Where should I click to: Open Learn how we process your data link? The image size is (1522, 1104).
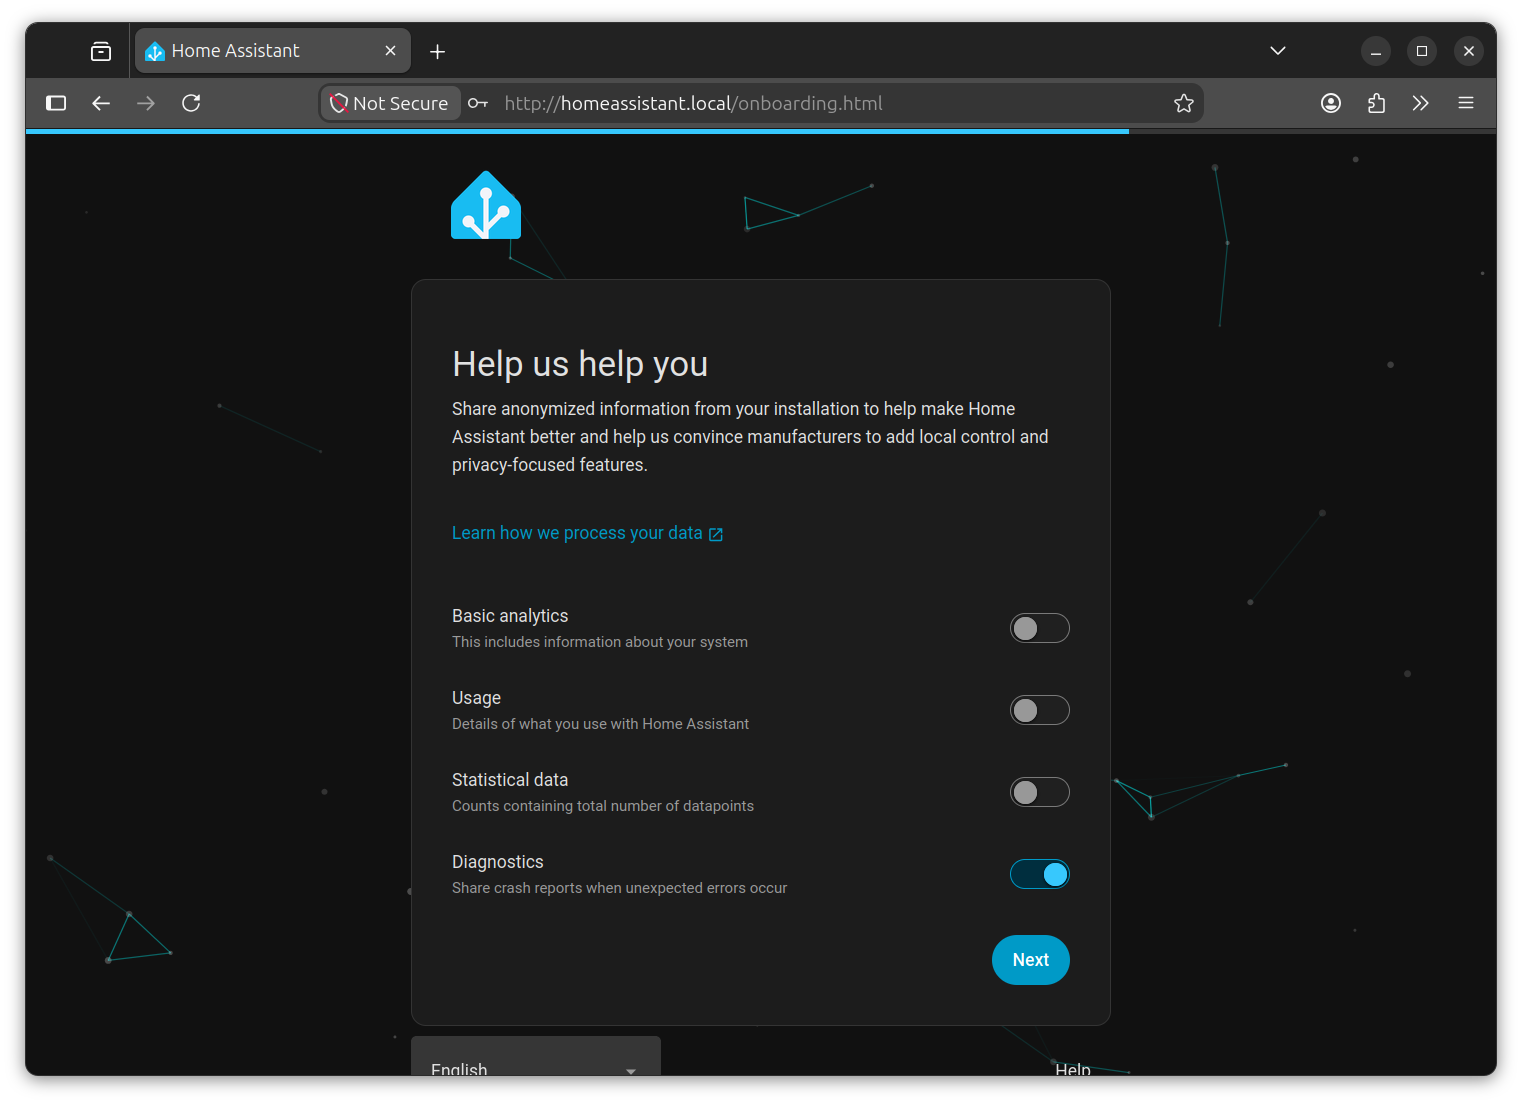(587, 533)
